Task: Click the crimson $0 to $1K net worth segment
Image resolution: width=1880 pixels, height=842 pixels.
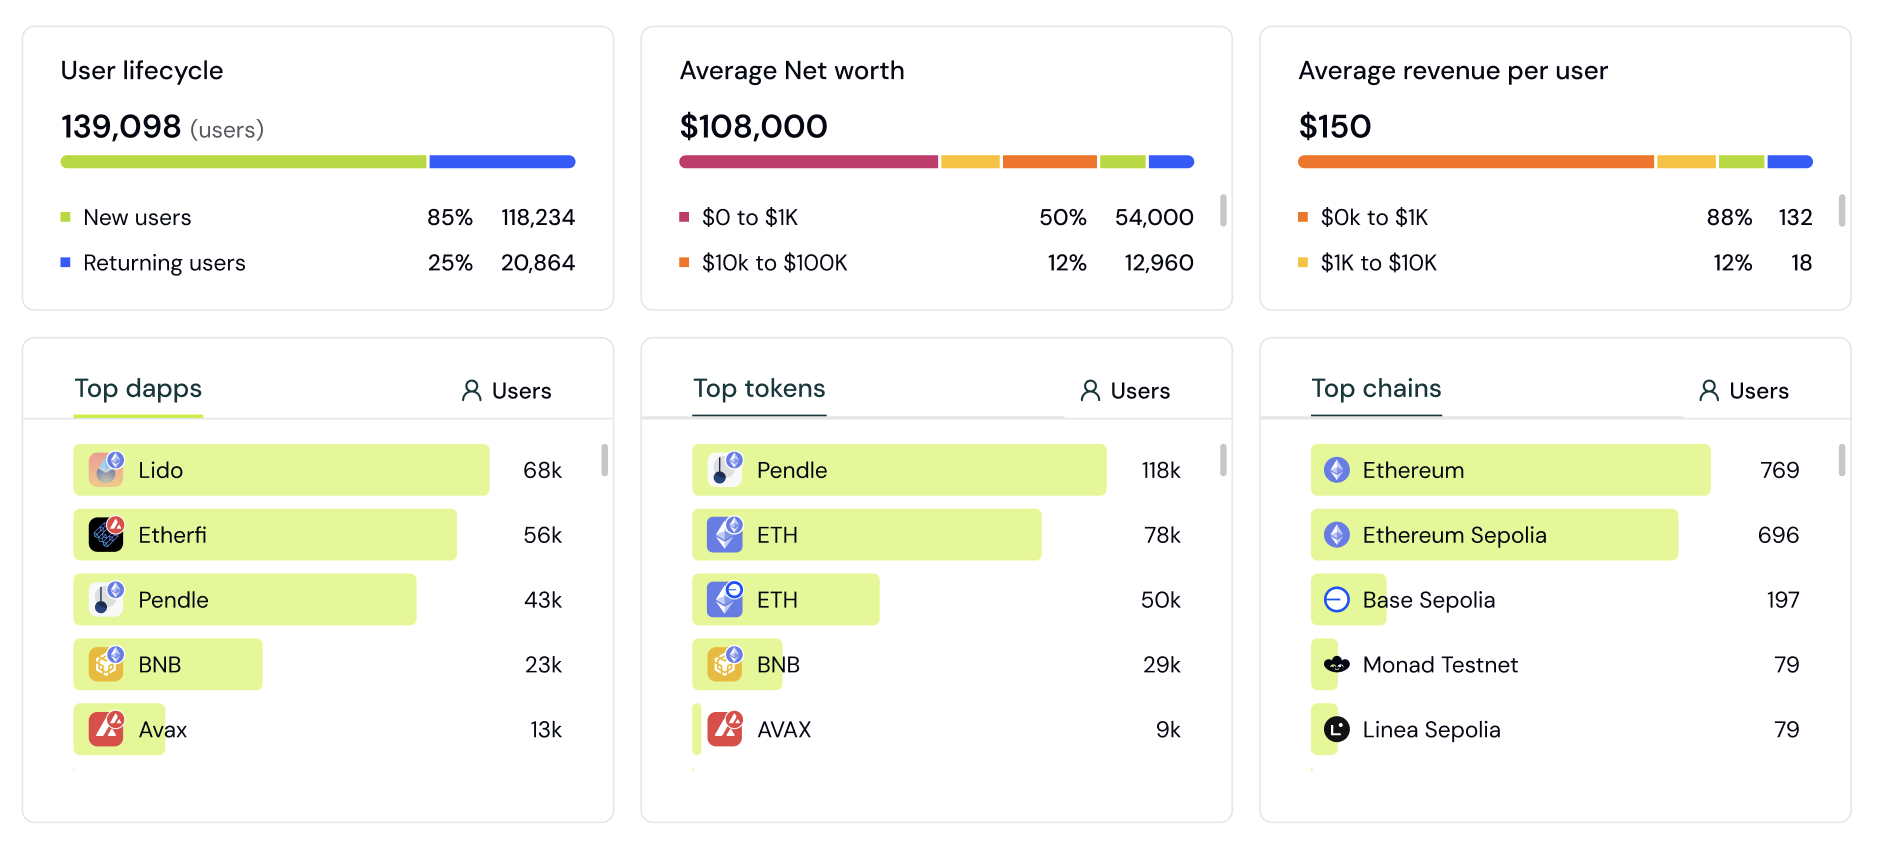Action: coord(808,162)
